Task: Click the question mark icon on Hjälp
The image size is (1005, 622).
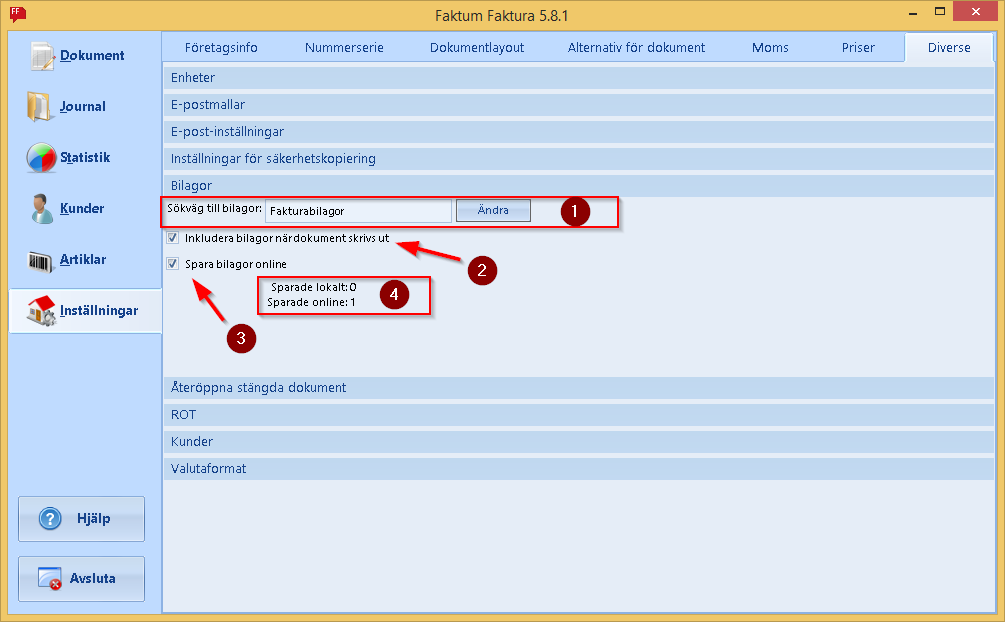Action: [50, 519]
